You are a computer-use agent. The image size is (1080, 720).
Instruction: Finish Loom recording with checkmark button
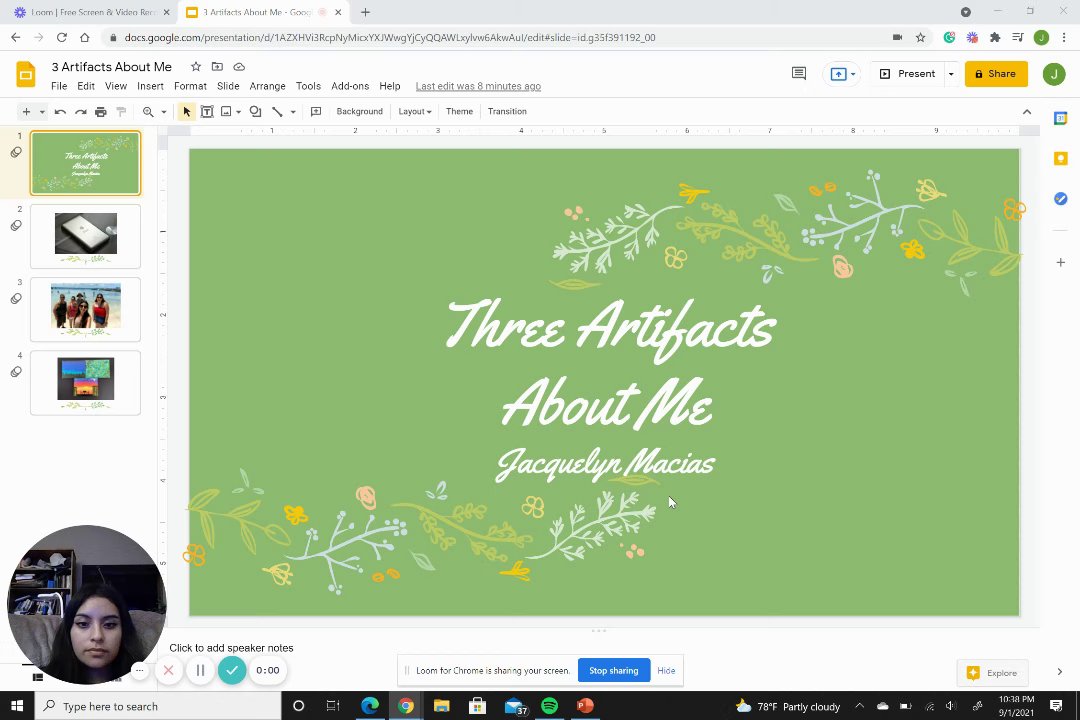(232, 671)
